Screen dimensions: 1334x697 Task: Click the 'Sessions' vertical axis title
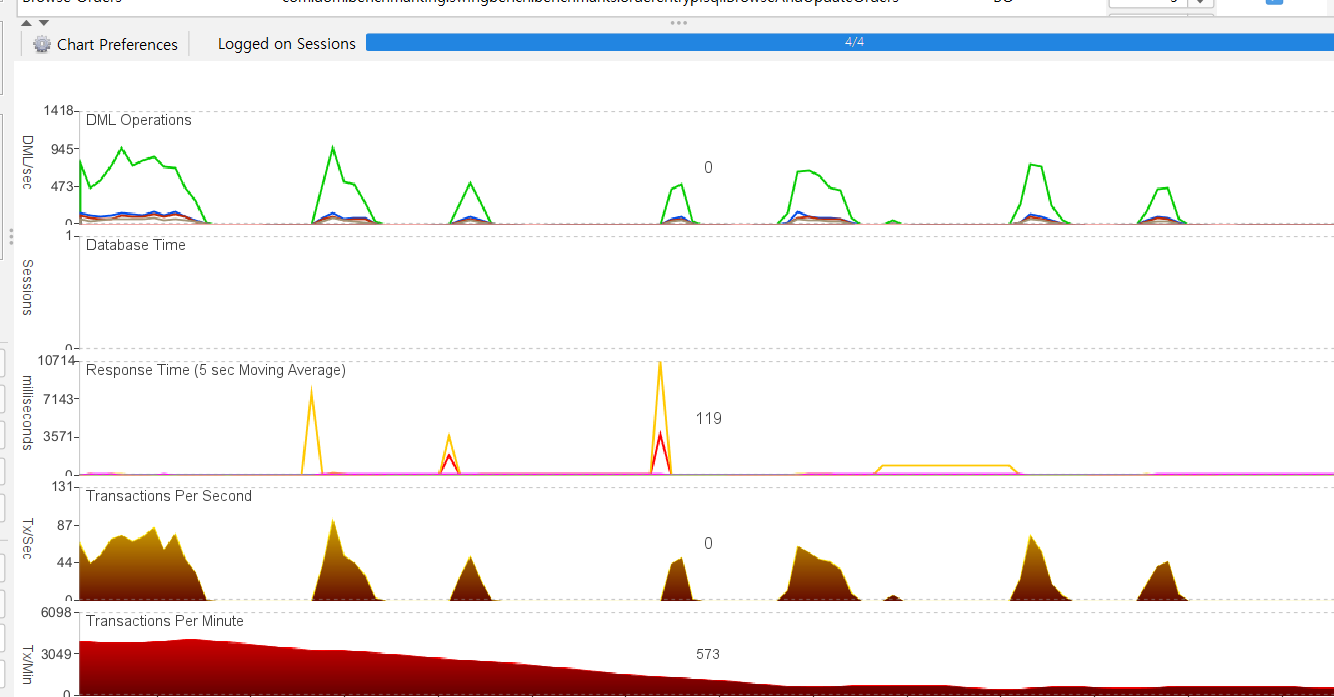28,288
